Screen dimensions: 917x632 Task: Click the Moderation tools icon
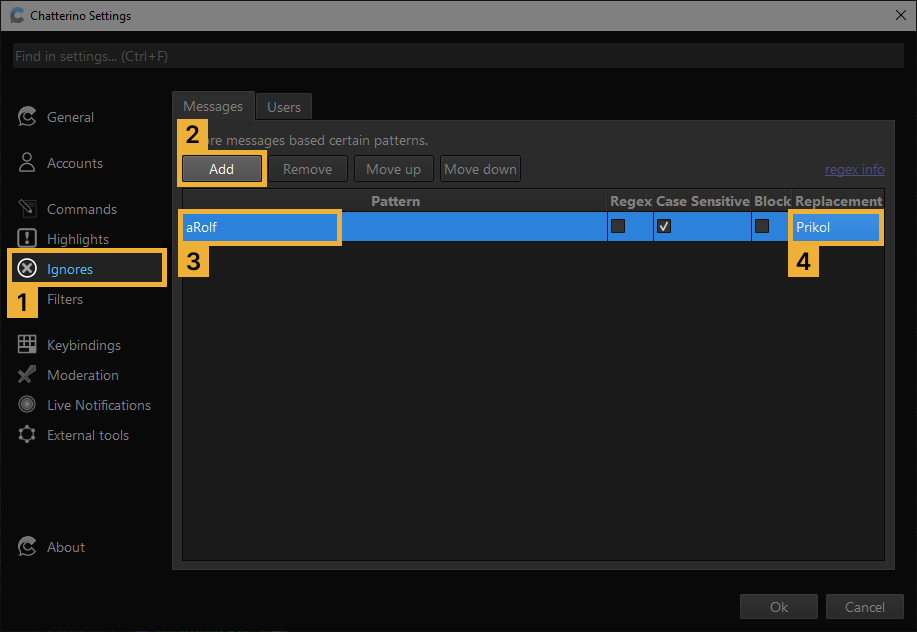click(x=28, y=375)
